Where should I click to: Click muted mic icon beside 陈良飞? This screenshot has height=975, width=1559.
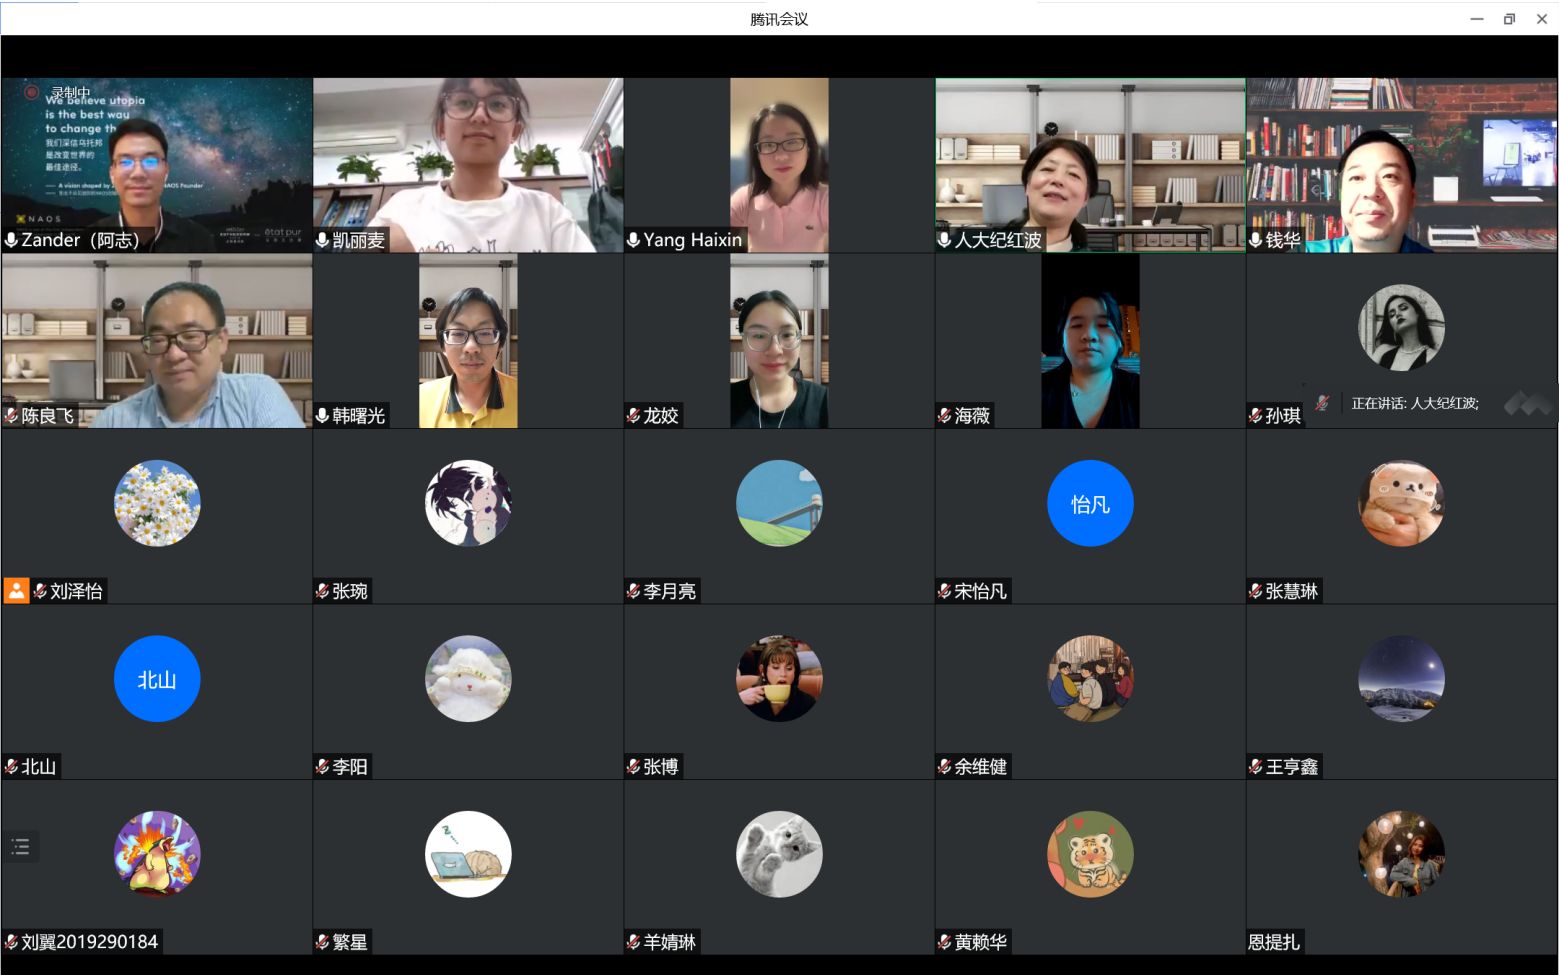pyautogui.click(x=12, y=415)
